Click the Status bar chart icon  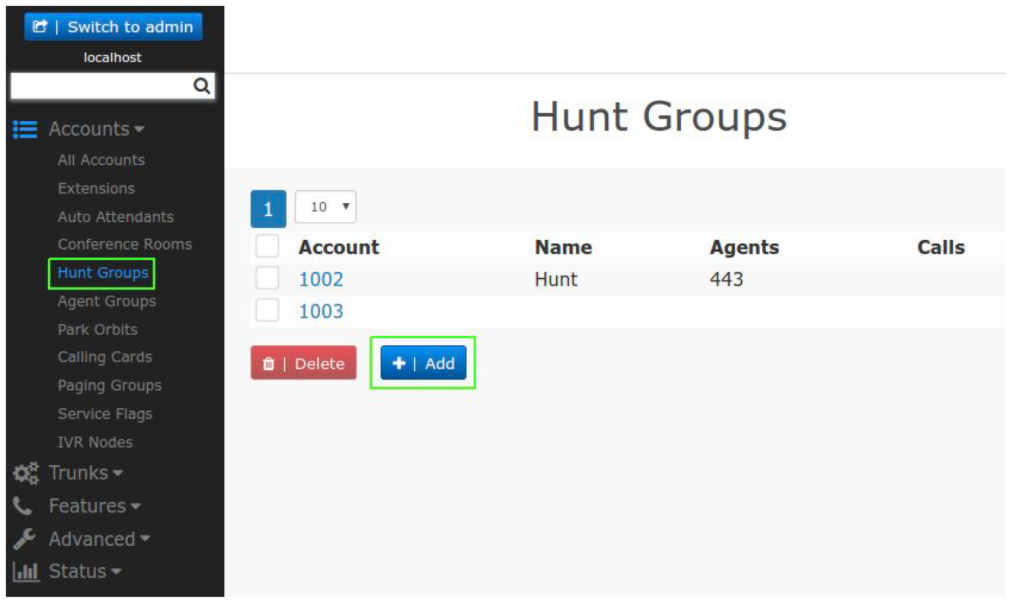25,572
